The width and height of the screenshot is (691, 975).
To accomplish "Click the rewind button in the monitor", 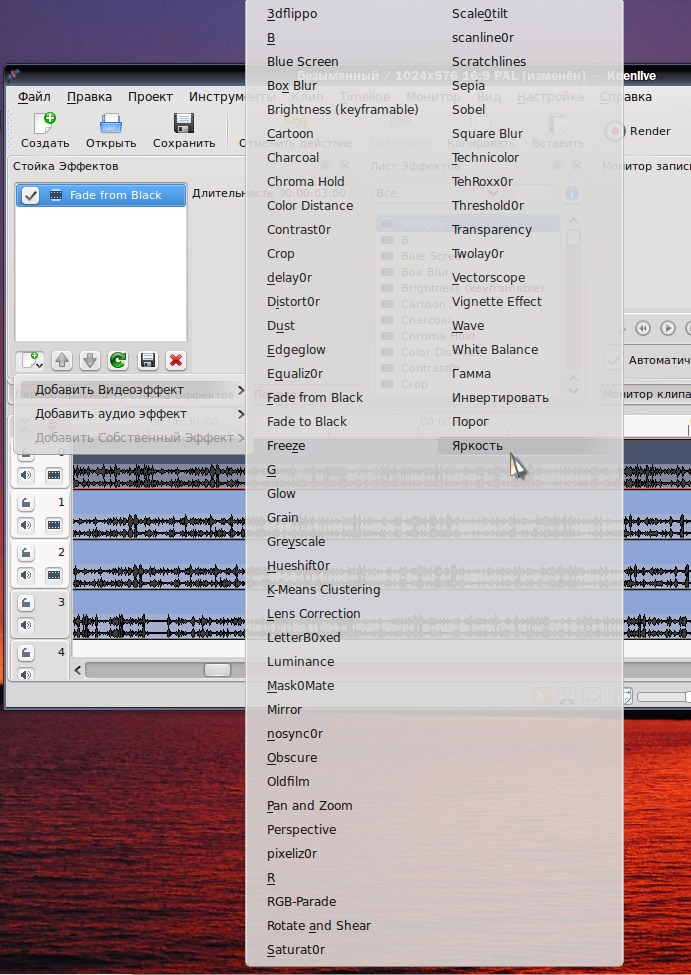I will 643,328.
